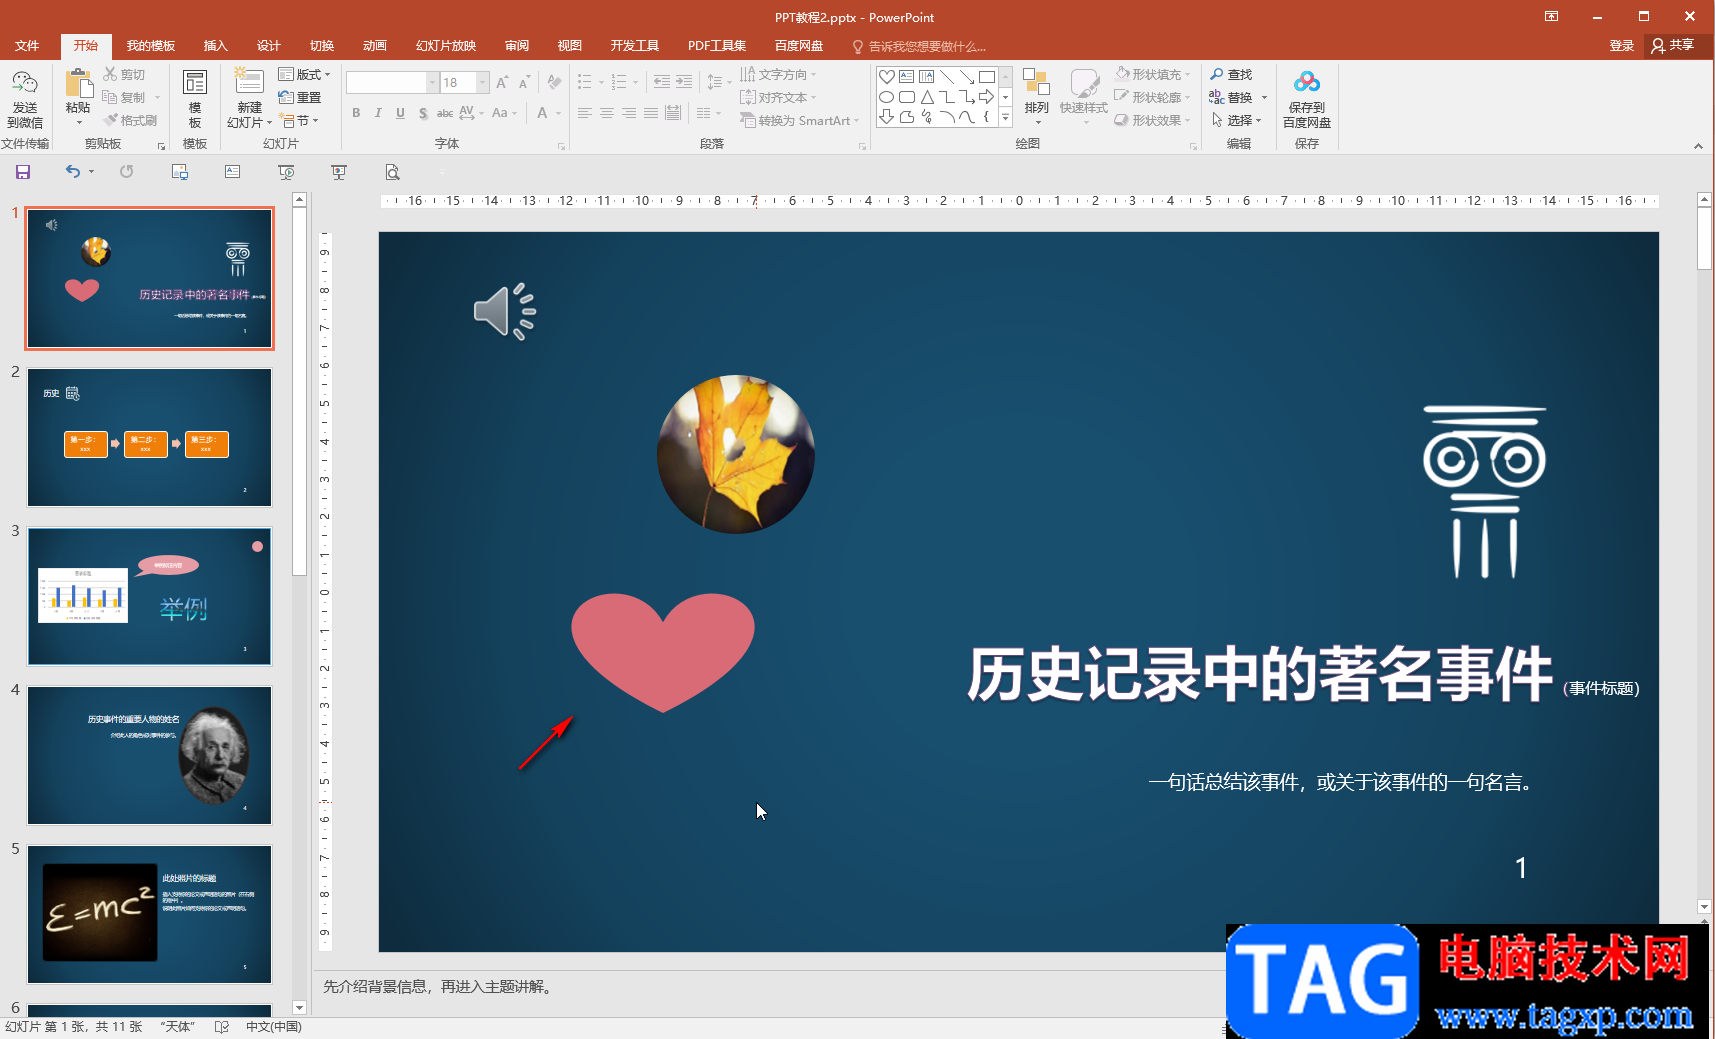
Task: Click the New Slide icon
Action: tap(249, 82)
